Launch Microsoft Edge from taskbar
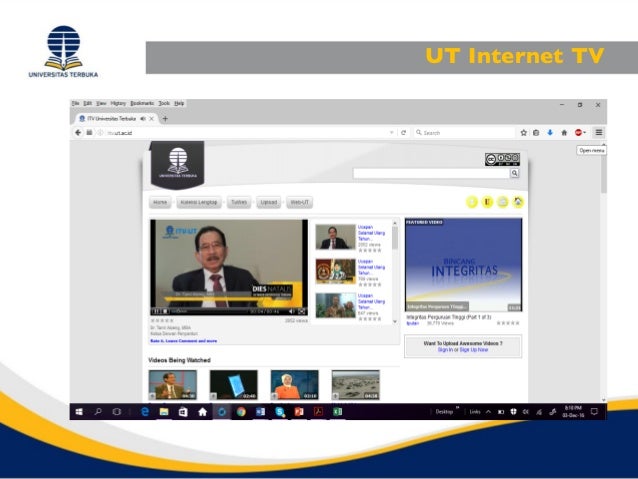Image resolution: width=638 pixels, height=479 pixels. coord(144,412)
